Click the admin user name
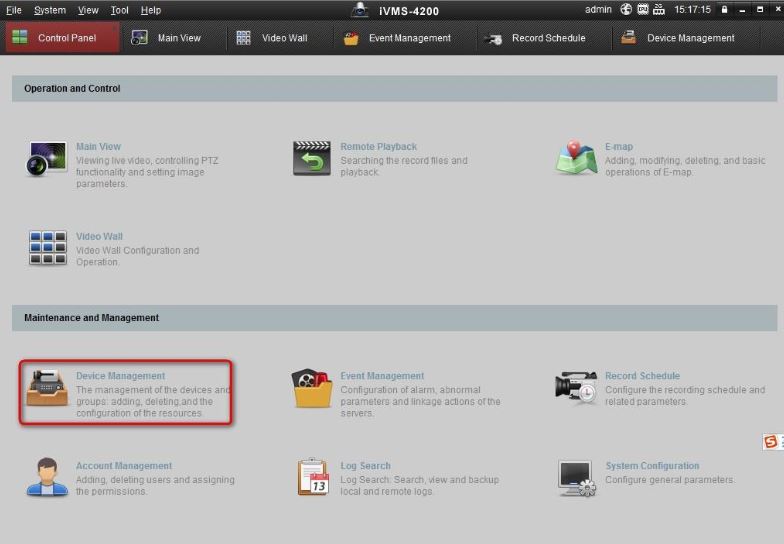Viewport: 784px width, 544px height. pyautogui.click(x=598, y=10)
